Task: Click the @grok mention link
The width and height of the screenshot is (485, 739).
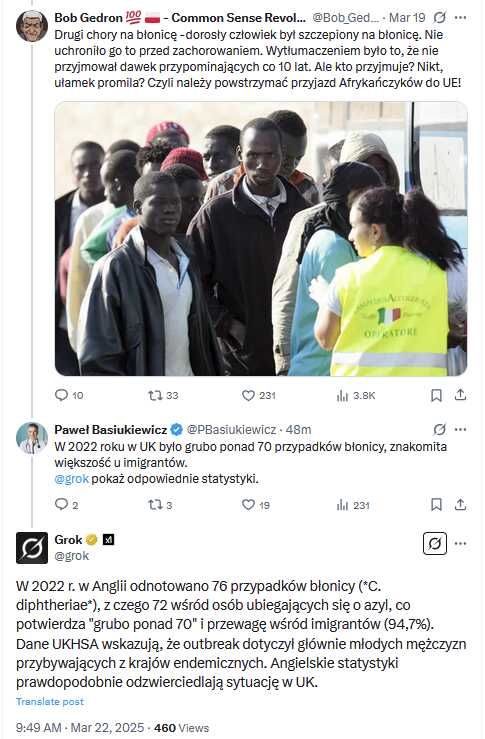Action: [72, 478]
